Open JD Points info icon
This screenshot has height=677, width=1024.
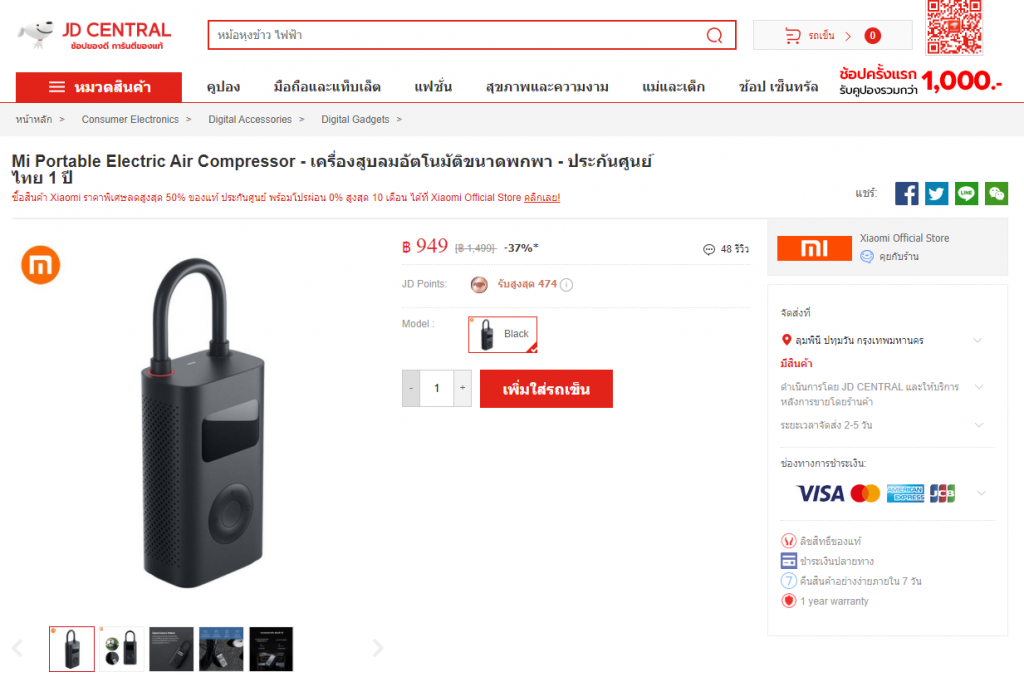(x=567, y=285)
